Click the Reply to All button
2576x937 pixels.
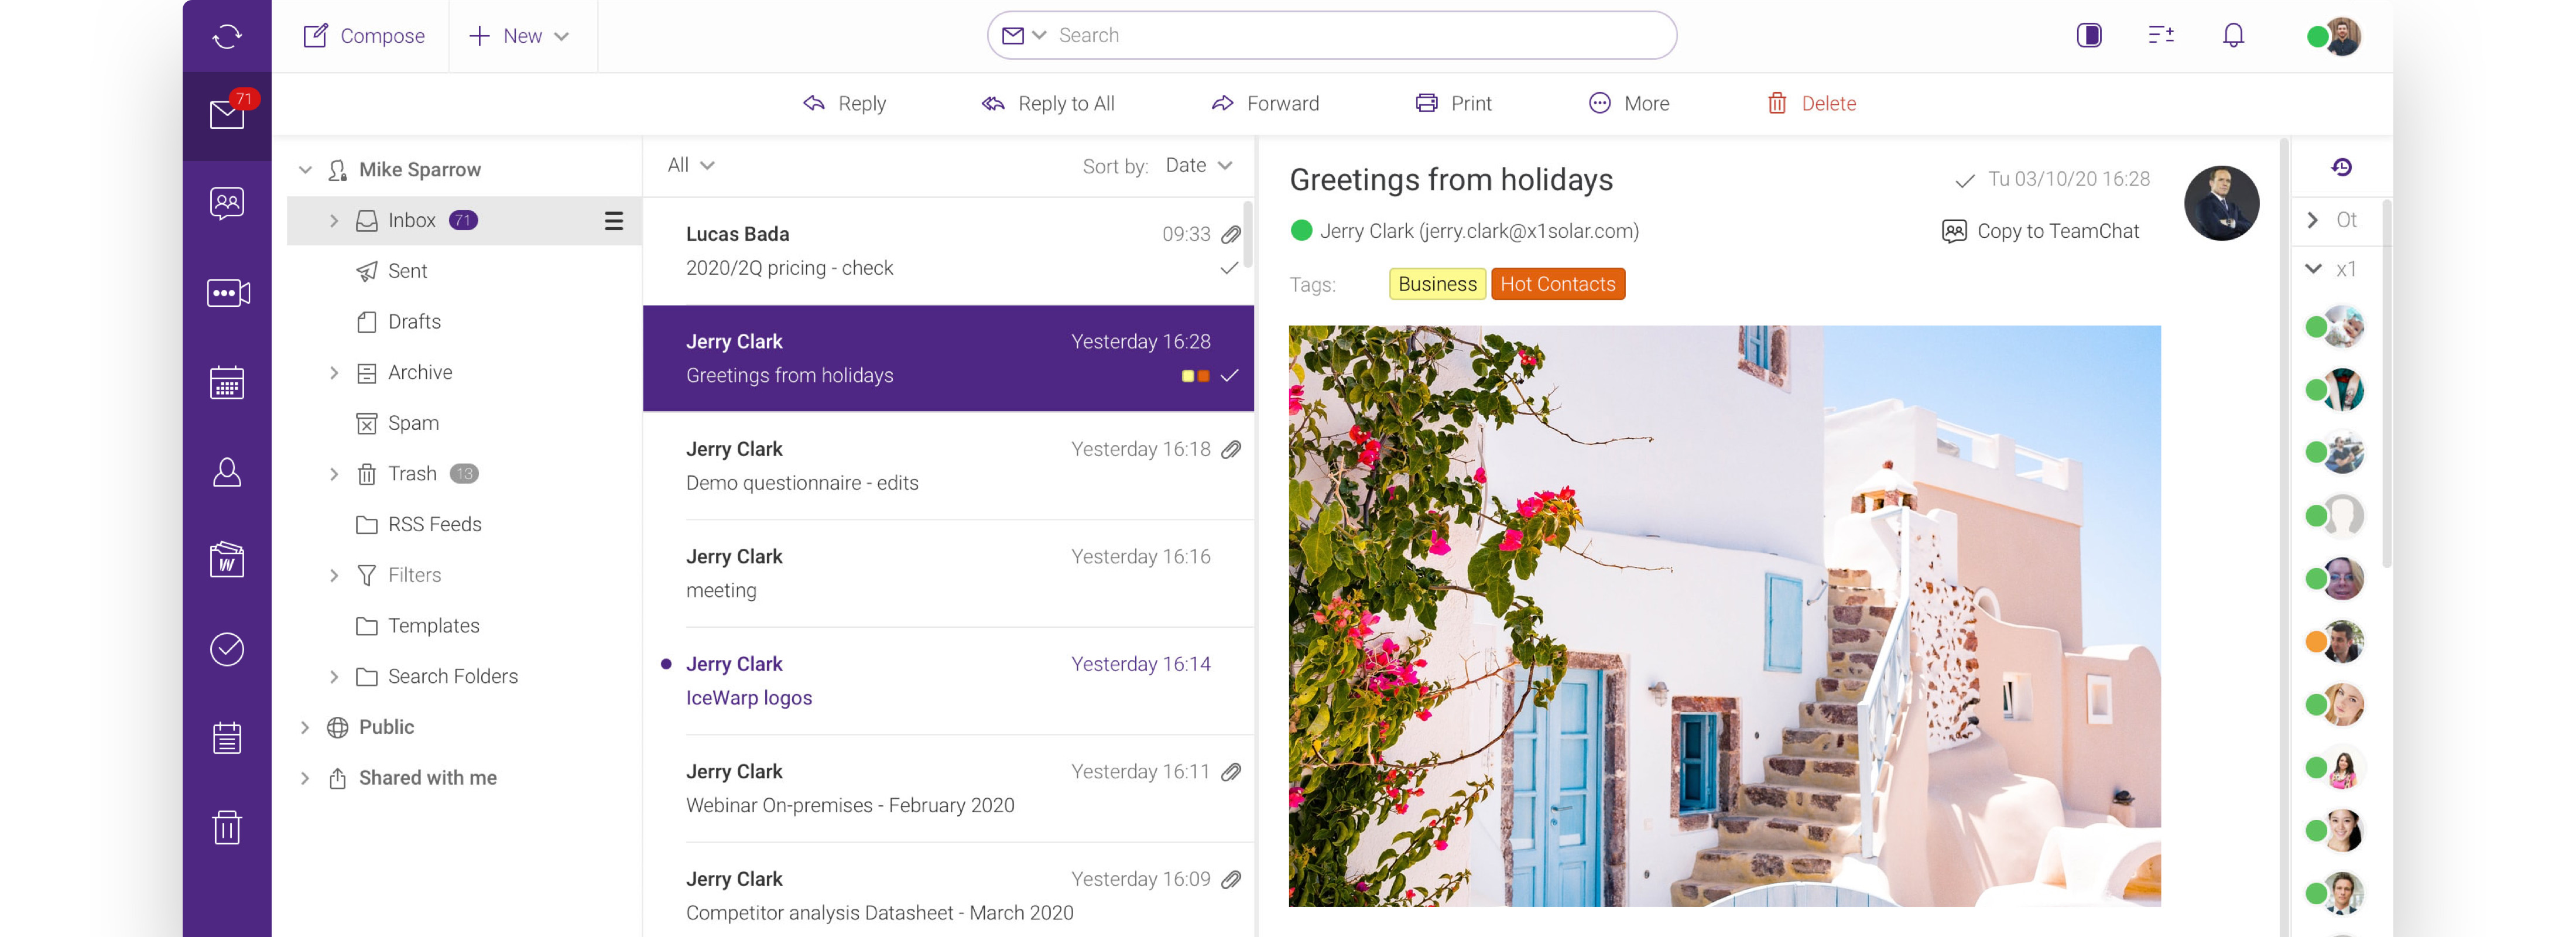pyautogui.click(x=1048, y=104)
